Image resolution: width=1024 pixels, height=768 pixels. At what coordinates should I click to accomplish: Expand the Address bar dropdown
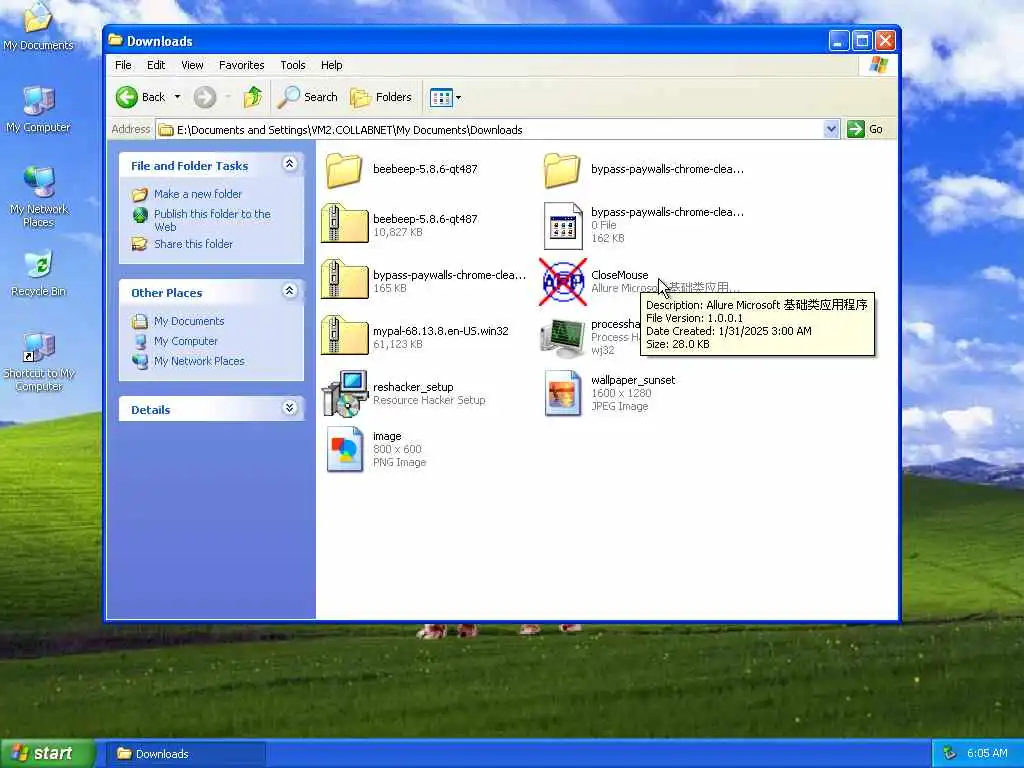(831, 129)
